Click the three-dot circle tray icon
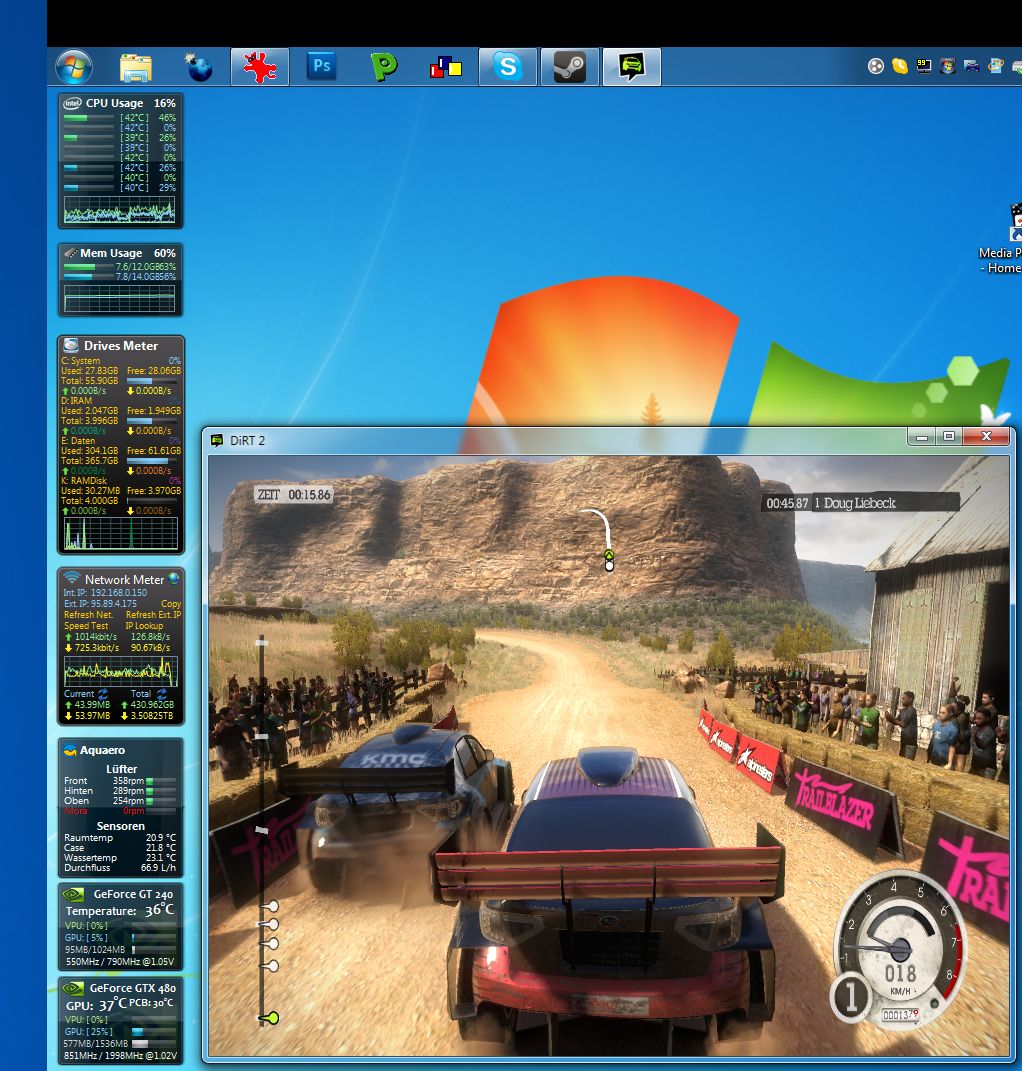1022x1071 pixels. [x=876, y=66]
